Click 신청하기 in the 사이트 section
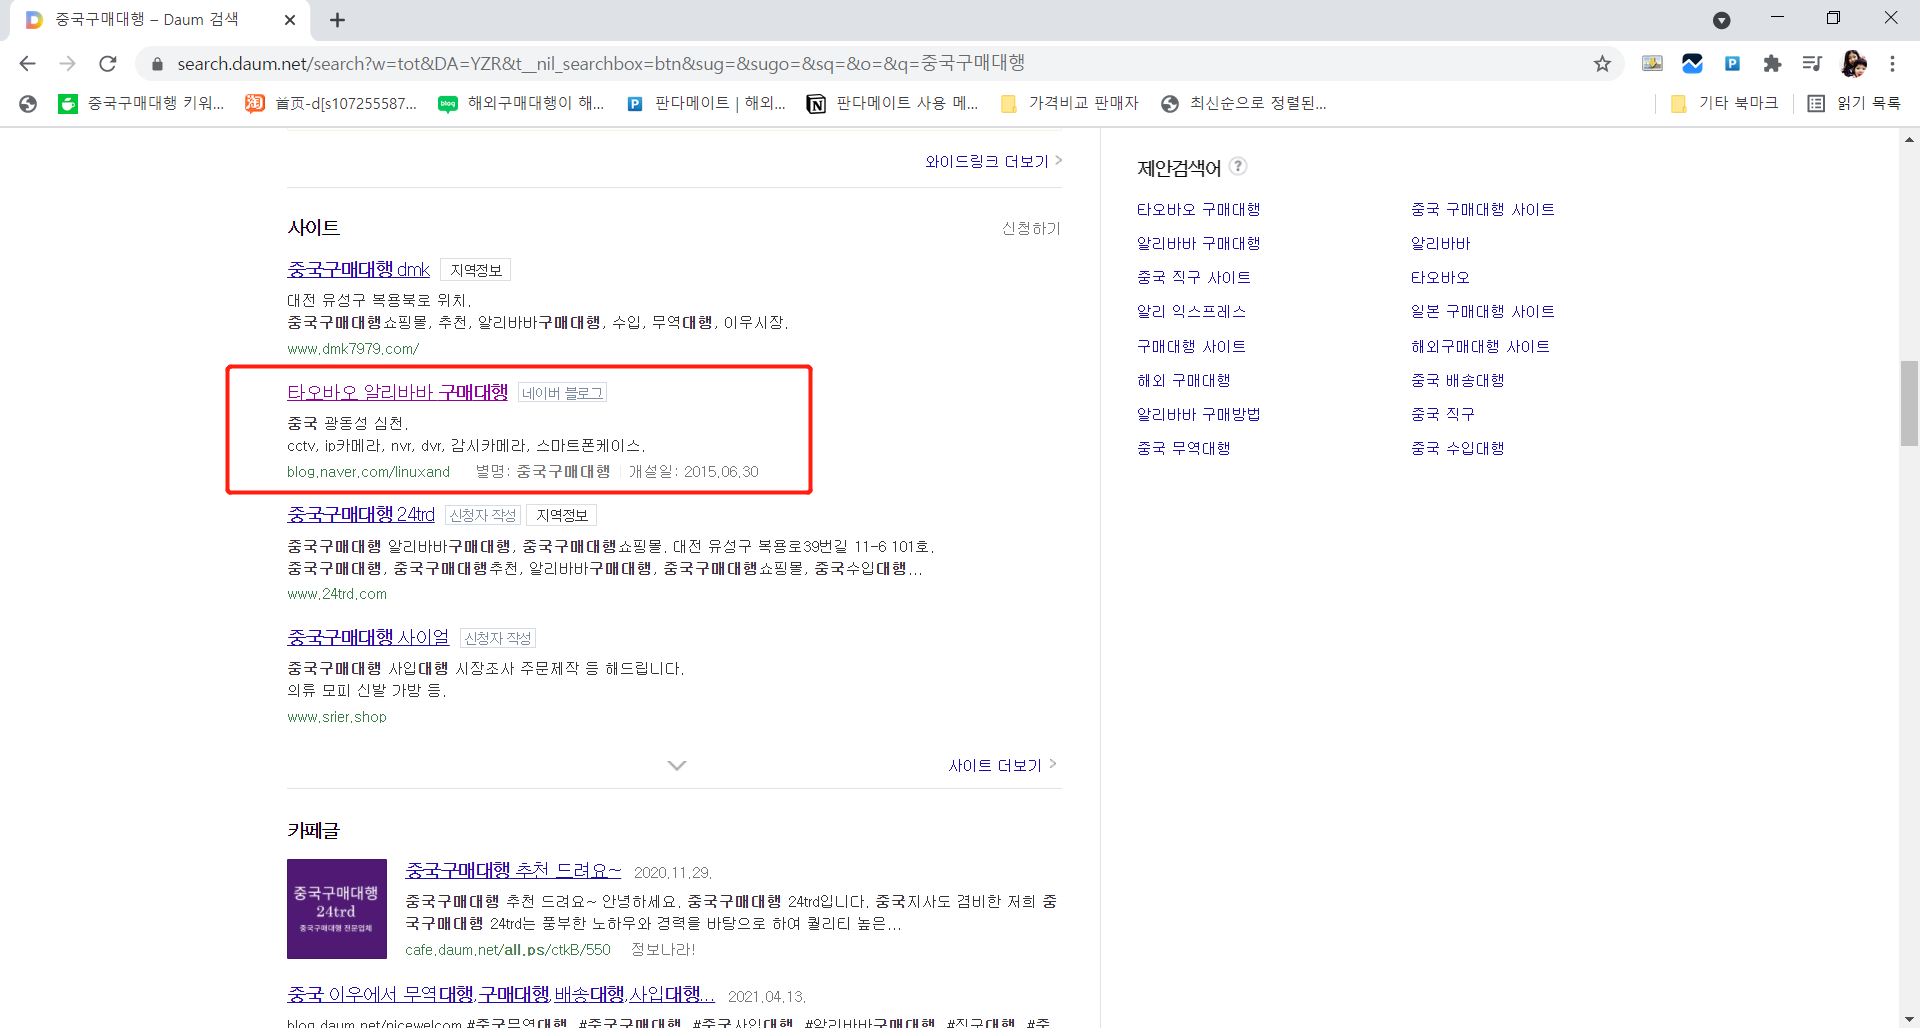The height and width of the screenshot is (1028, 1920). pyautogui.click(x=1031, y=228)
